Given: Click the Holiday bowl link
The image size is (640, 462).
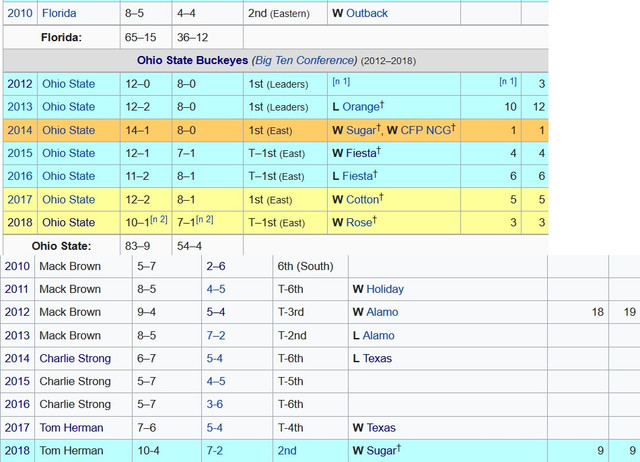Looking at the screenshot, I should point(386,289).
